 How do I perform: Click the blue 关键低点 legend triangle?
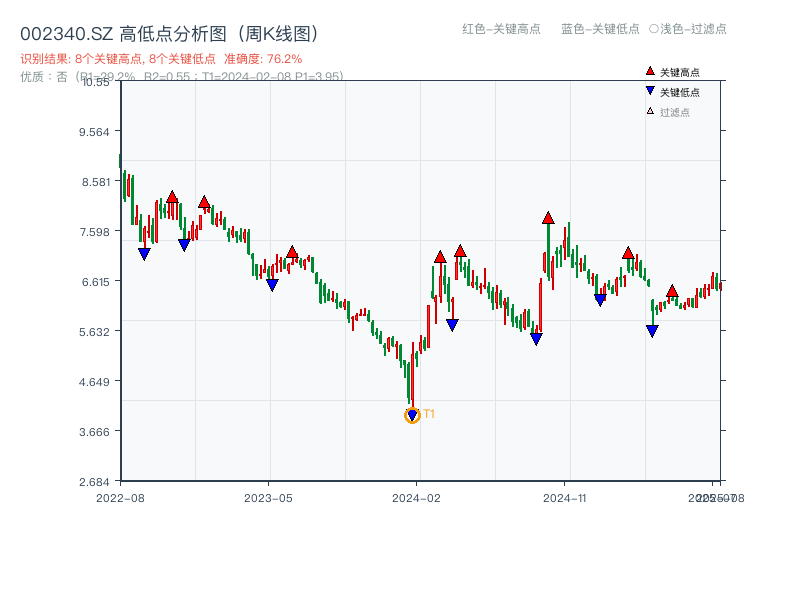(650, 91)
